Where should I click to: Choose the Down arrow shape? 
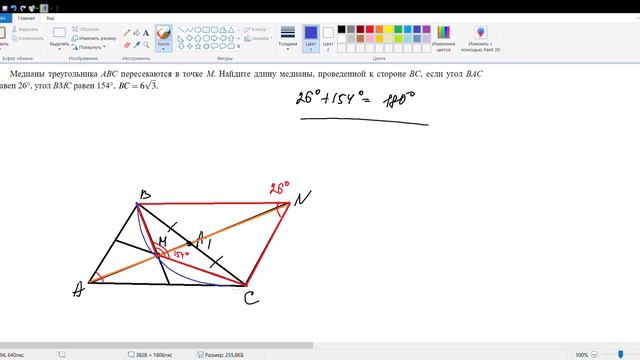pos(181,47)
